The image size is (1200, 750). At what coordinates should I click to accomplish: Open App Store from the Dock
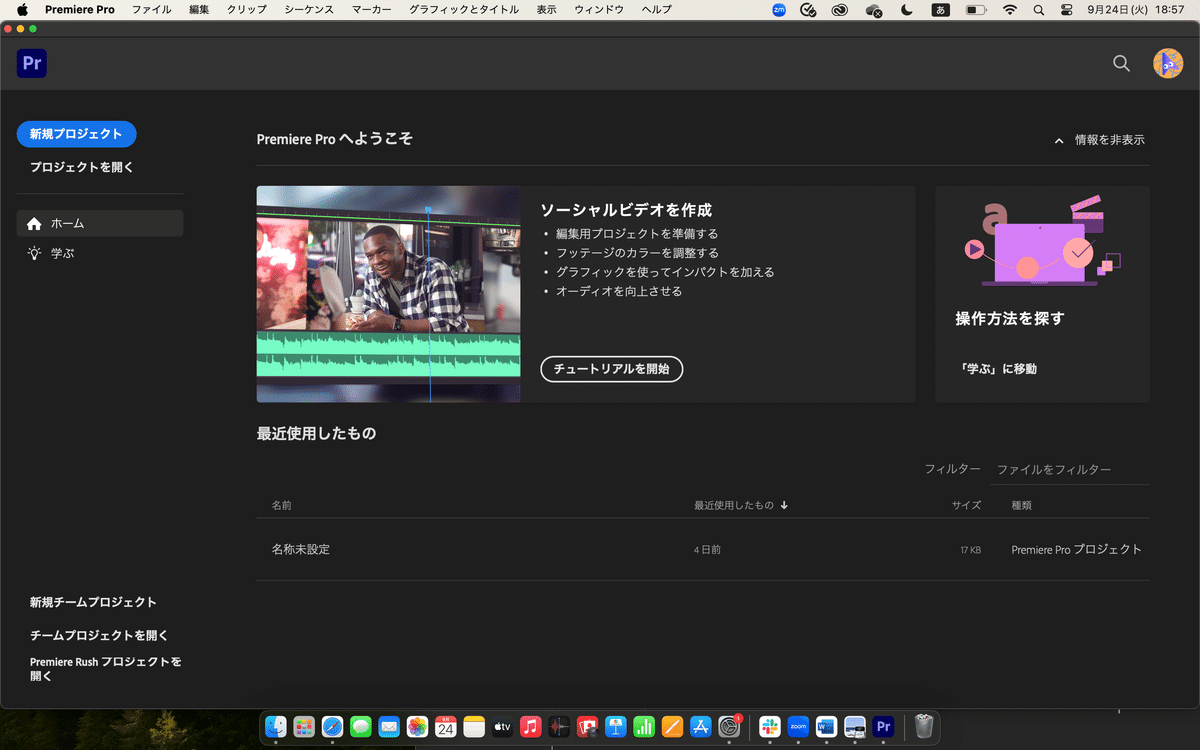pyautogui.click(x=701, y=727)
